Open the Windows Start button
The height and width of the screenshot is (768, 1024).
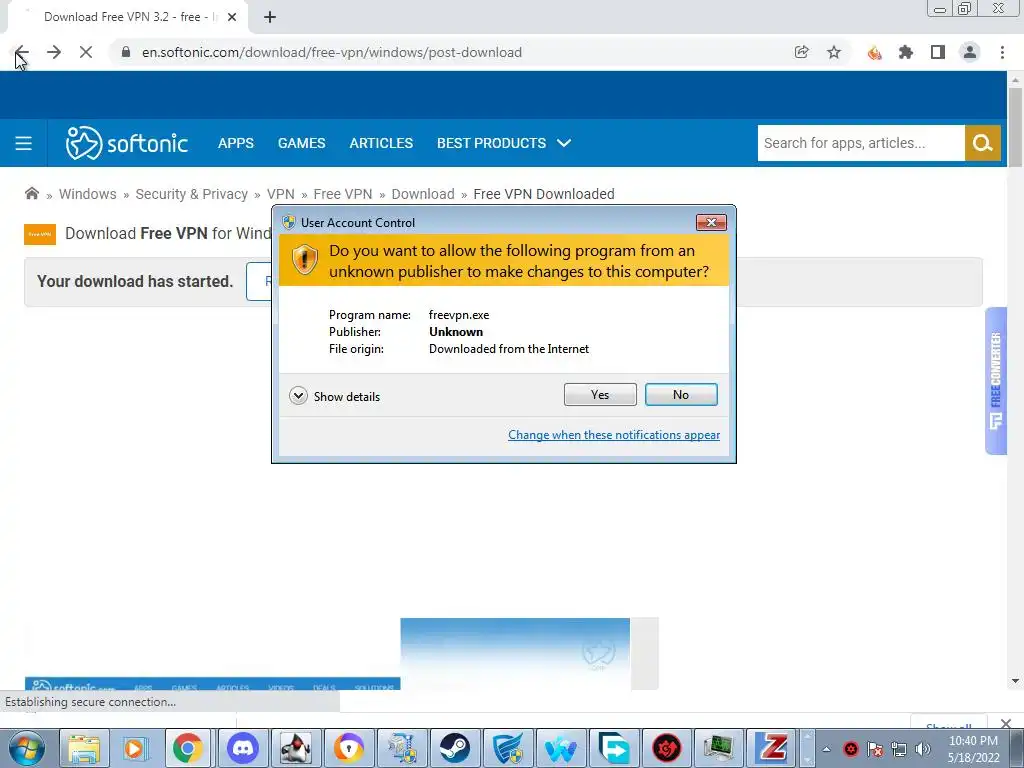click(26, 748)
